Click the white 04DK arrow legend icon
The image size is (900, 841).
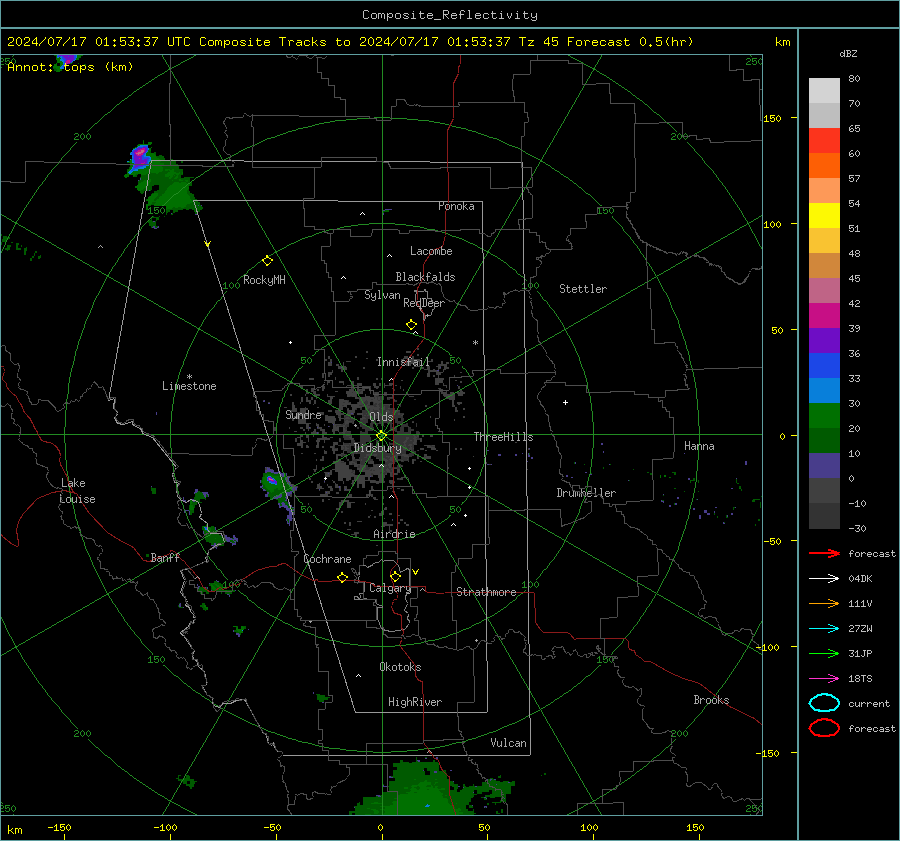coord(824,579)
